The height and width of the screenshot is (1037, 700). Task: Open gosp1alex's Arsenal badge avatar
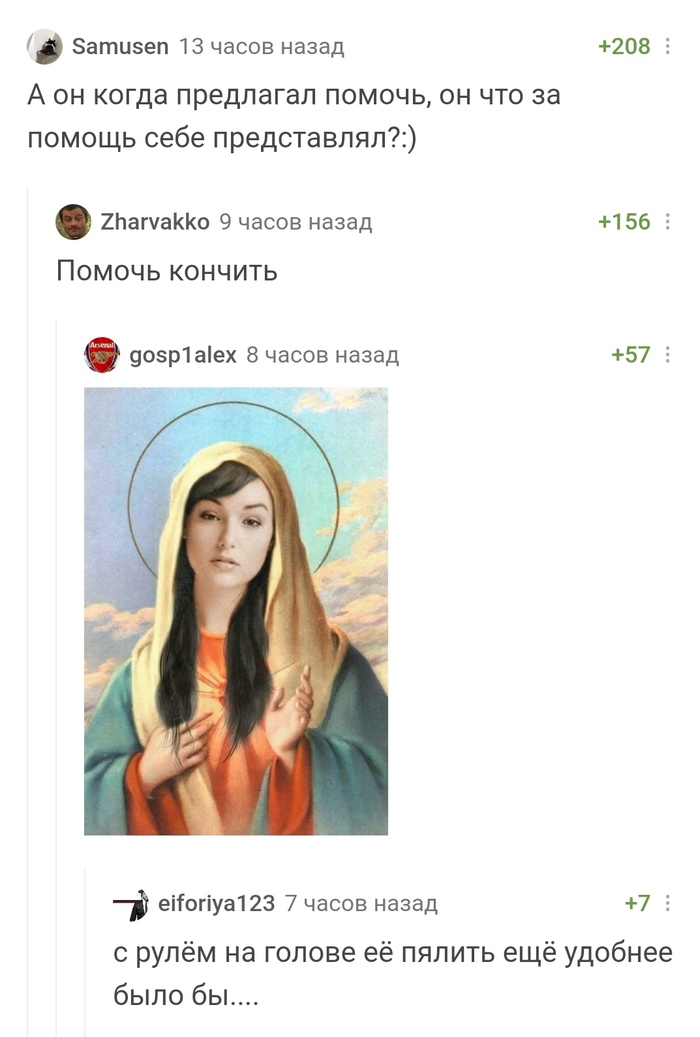[x=102, y=354]
